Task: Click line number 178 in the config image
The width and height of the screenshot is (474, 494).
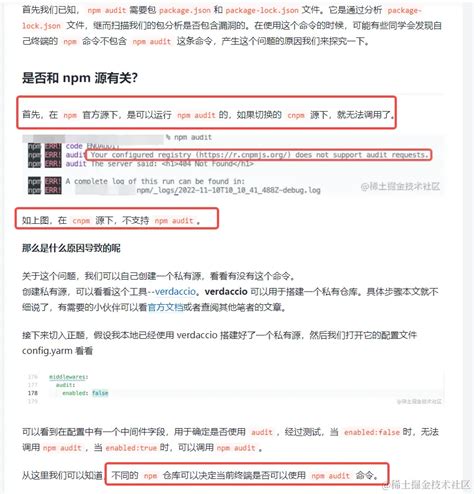Action: (x=33, y=393)
